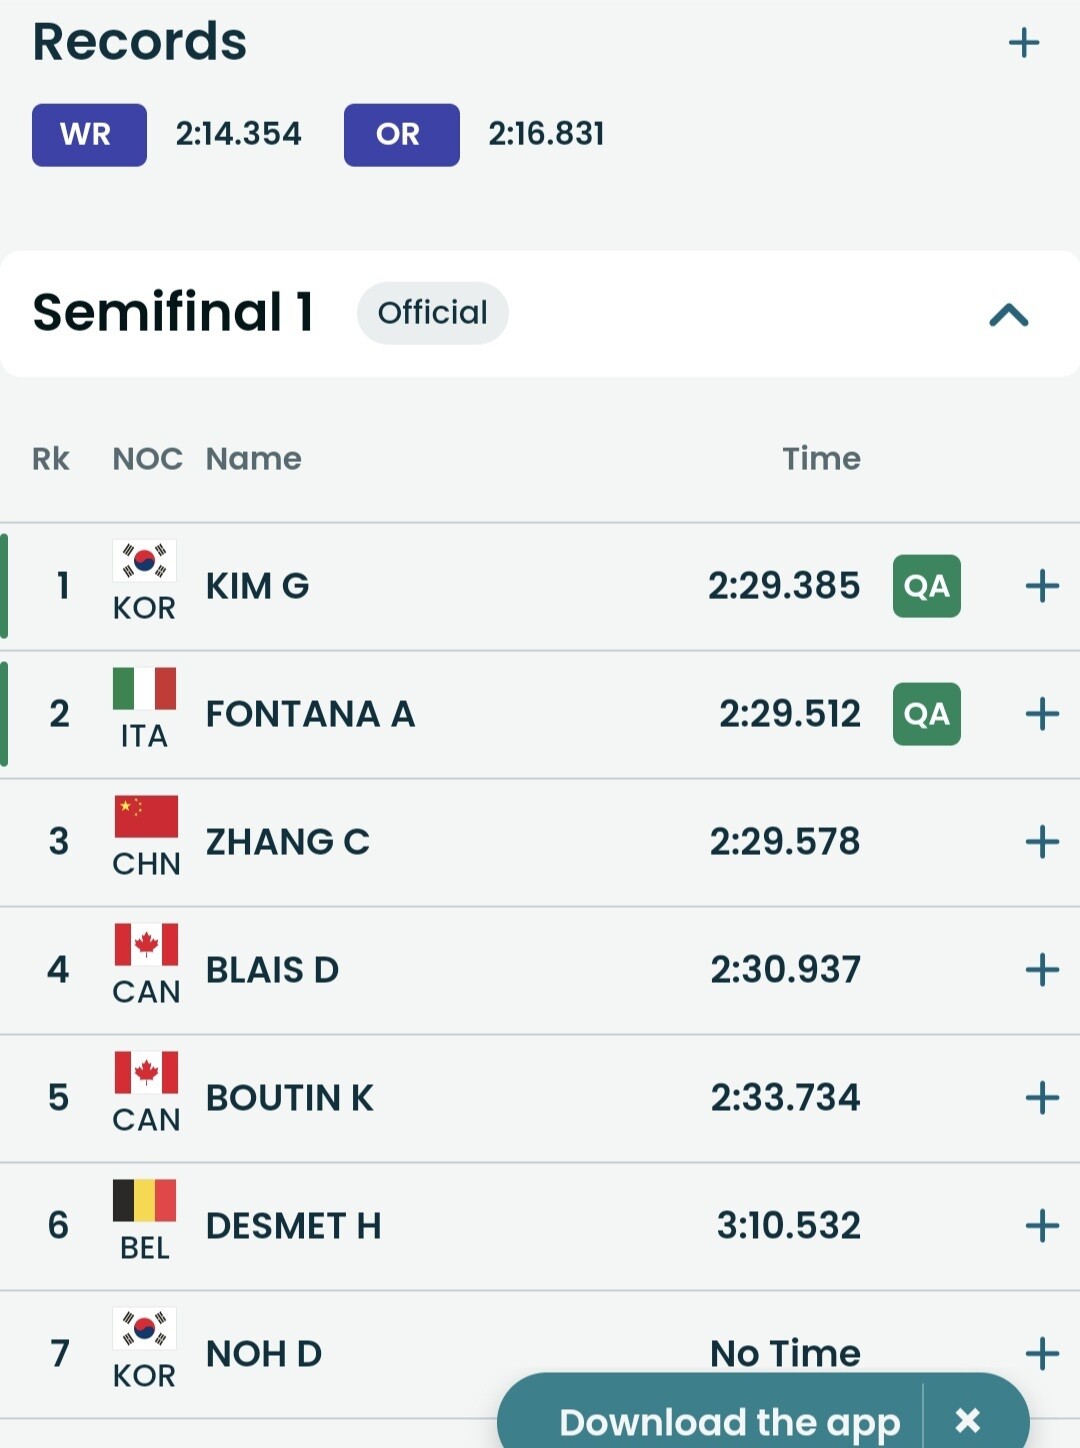The image size is (1080, 1448).
Task: Click the Time column header
Action: (x=821, y=459)
